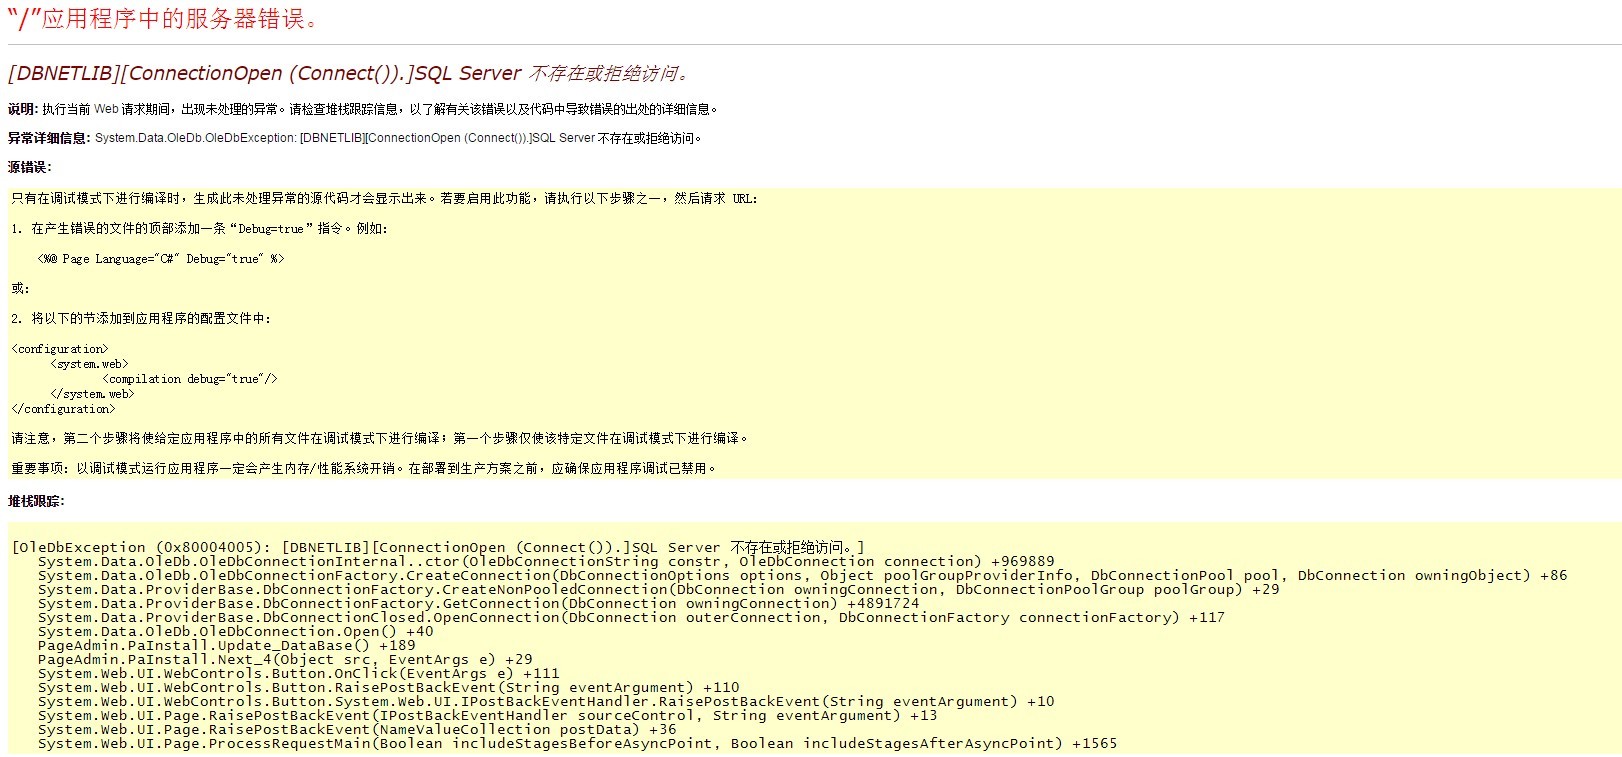Click the italic DBNETLIB ConnectionOpen error heading
Screen dimensions: 1622x757
(348, 73)
